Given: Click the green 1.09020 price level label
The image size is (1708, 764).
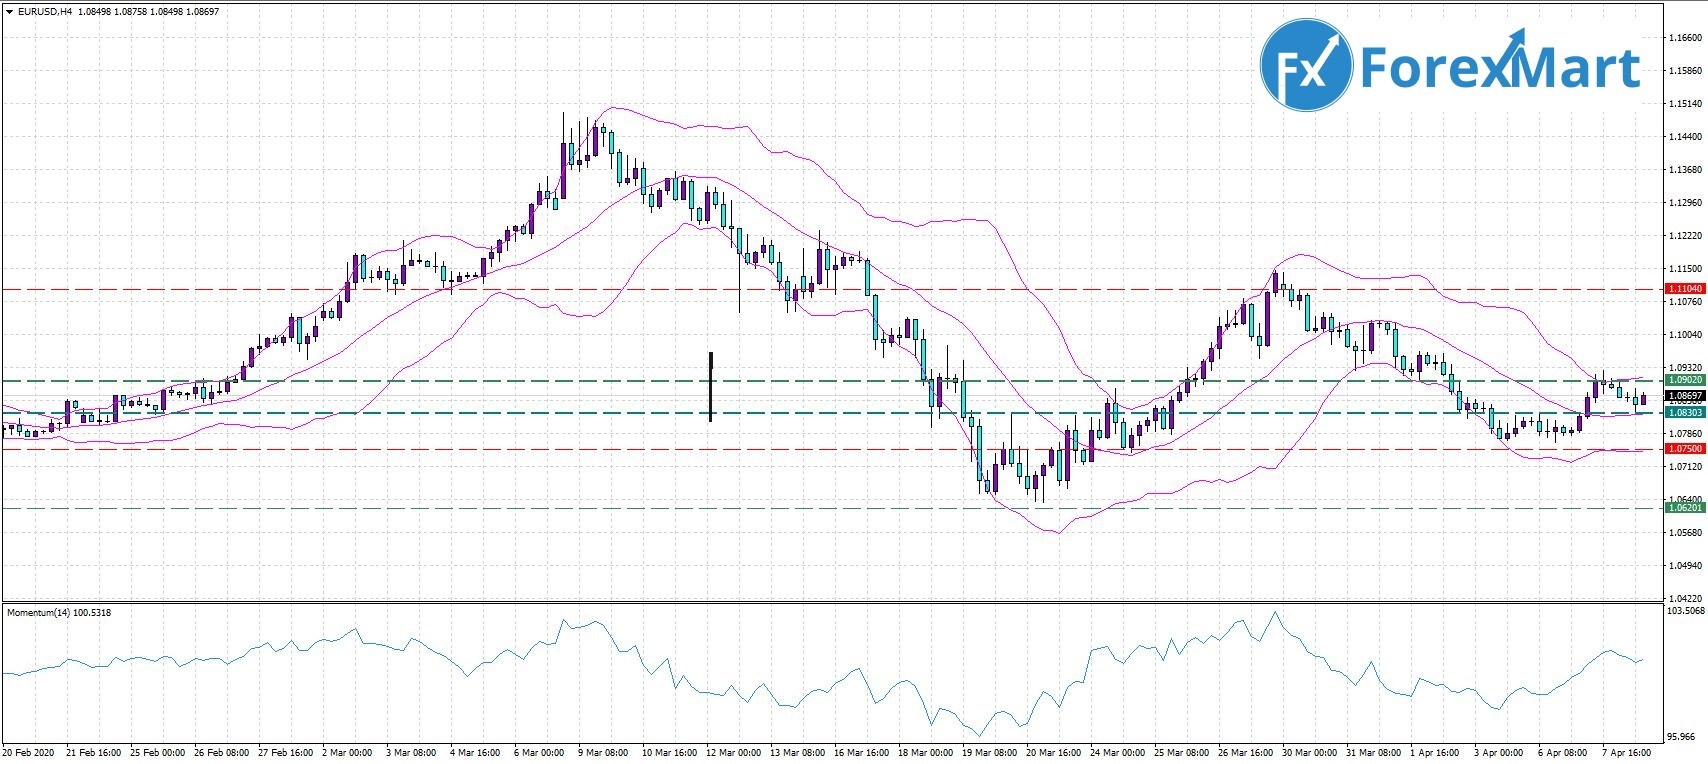Looking at the screenshot, I should click(x=1684, y=380).
